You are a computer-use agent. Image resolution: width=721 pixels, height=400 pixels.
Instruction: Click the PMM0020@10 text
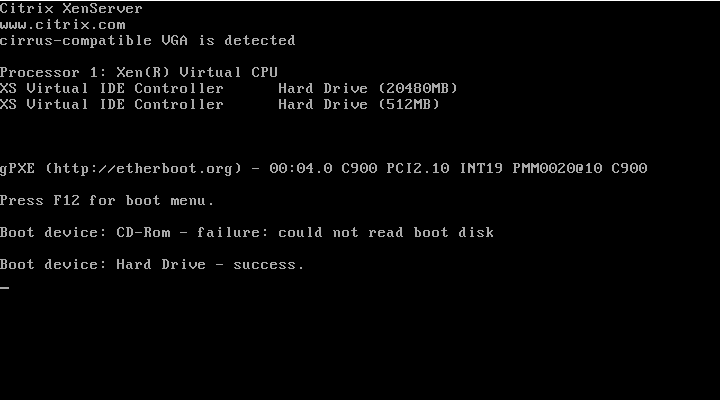[557, 168]
